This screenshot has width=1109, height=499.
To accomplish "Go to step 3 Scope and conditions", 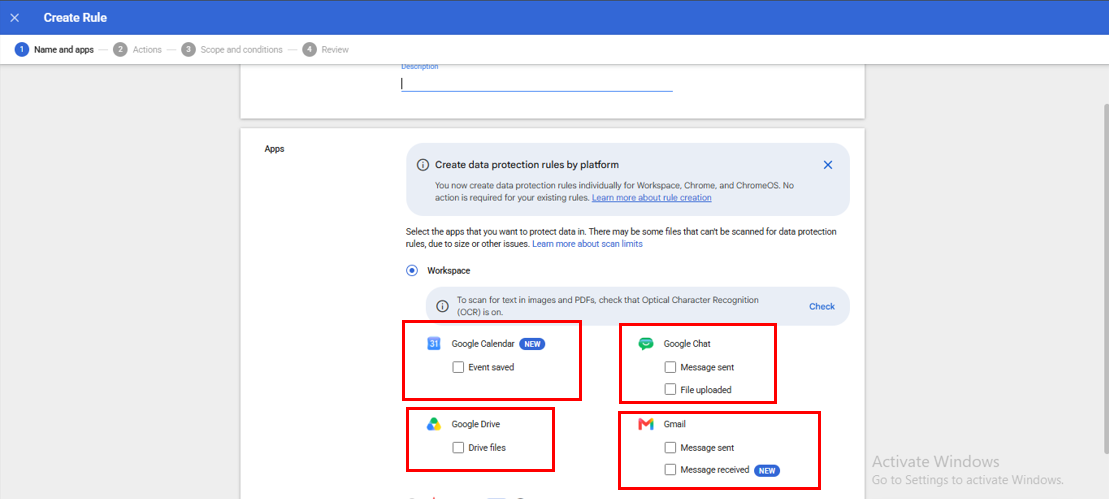I will (232, 49).
